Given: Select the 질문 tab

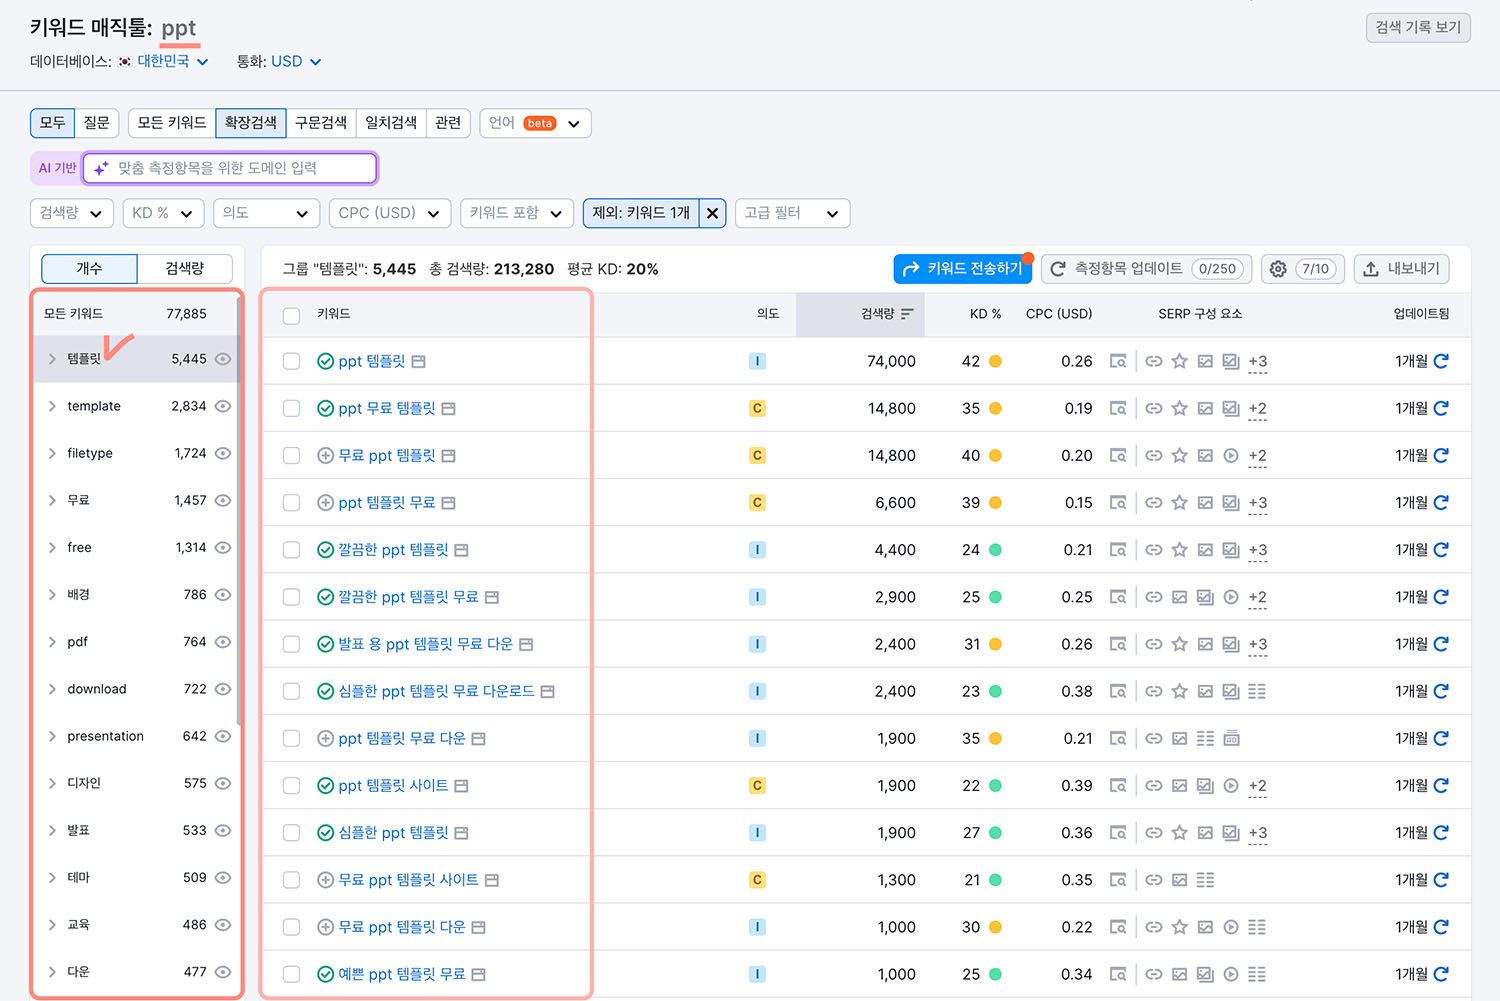Looking at the screenshot, I should click(97, 123).
